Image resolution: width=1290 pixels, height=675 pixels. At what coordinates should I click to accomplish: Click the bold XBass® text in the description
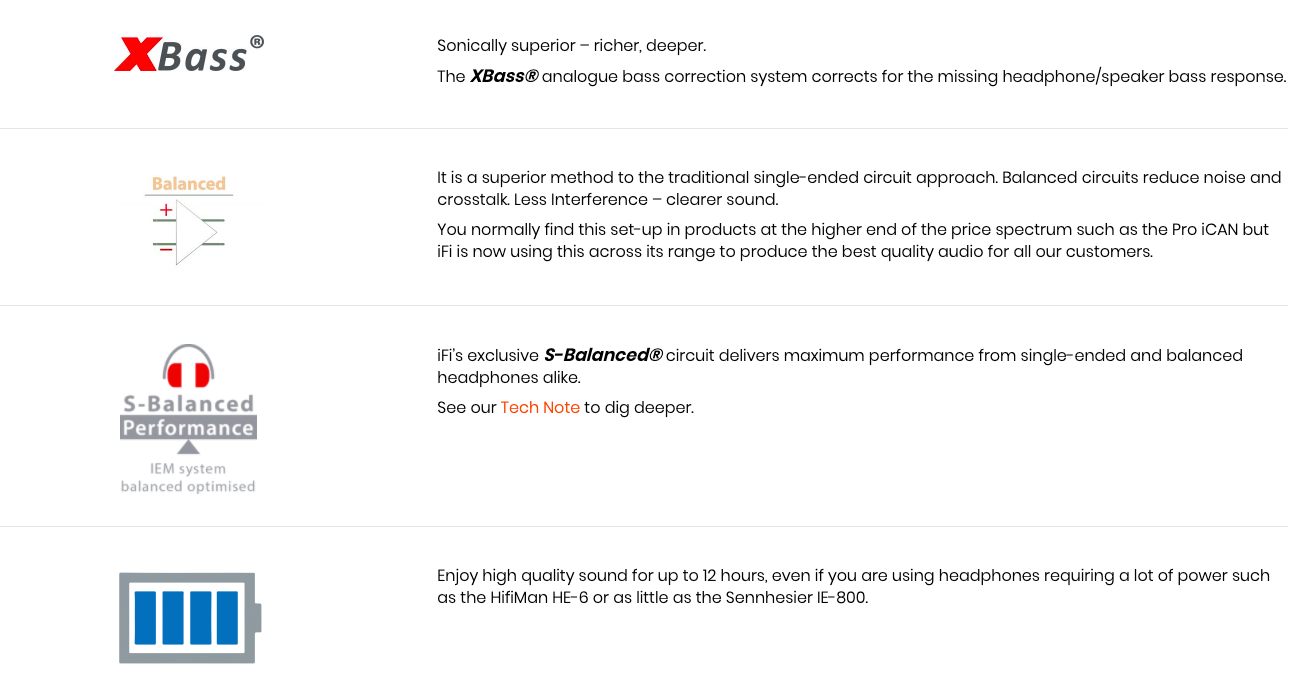pyautogui.click(x=504, y=76)
